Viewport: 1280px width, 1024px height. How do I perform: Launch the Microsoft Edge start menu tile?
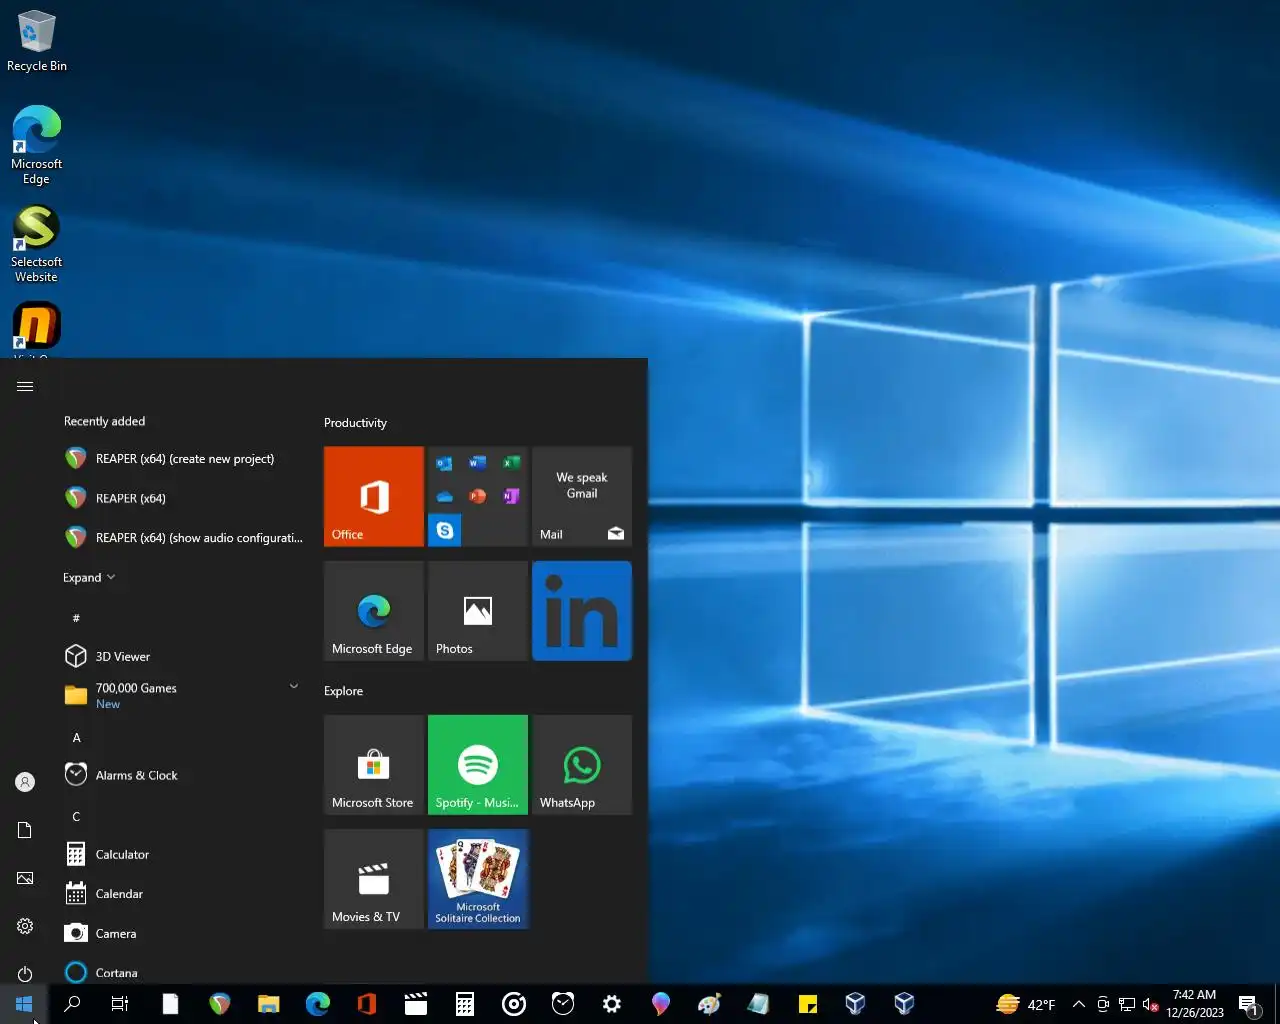[374, 611]
